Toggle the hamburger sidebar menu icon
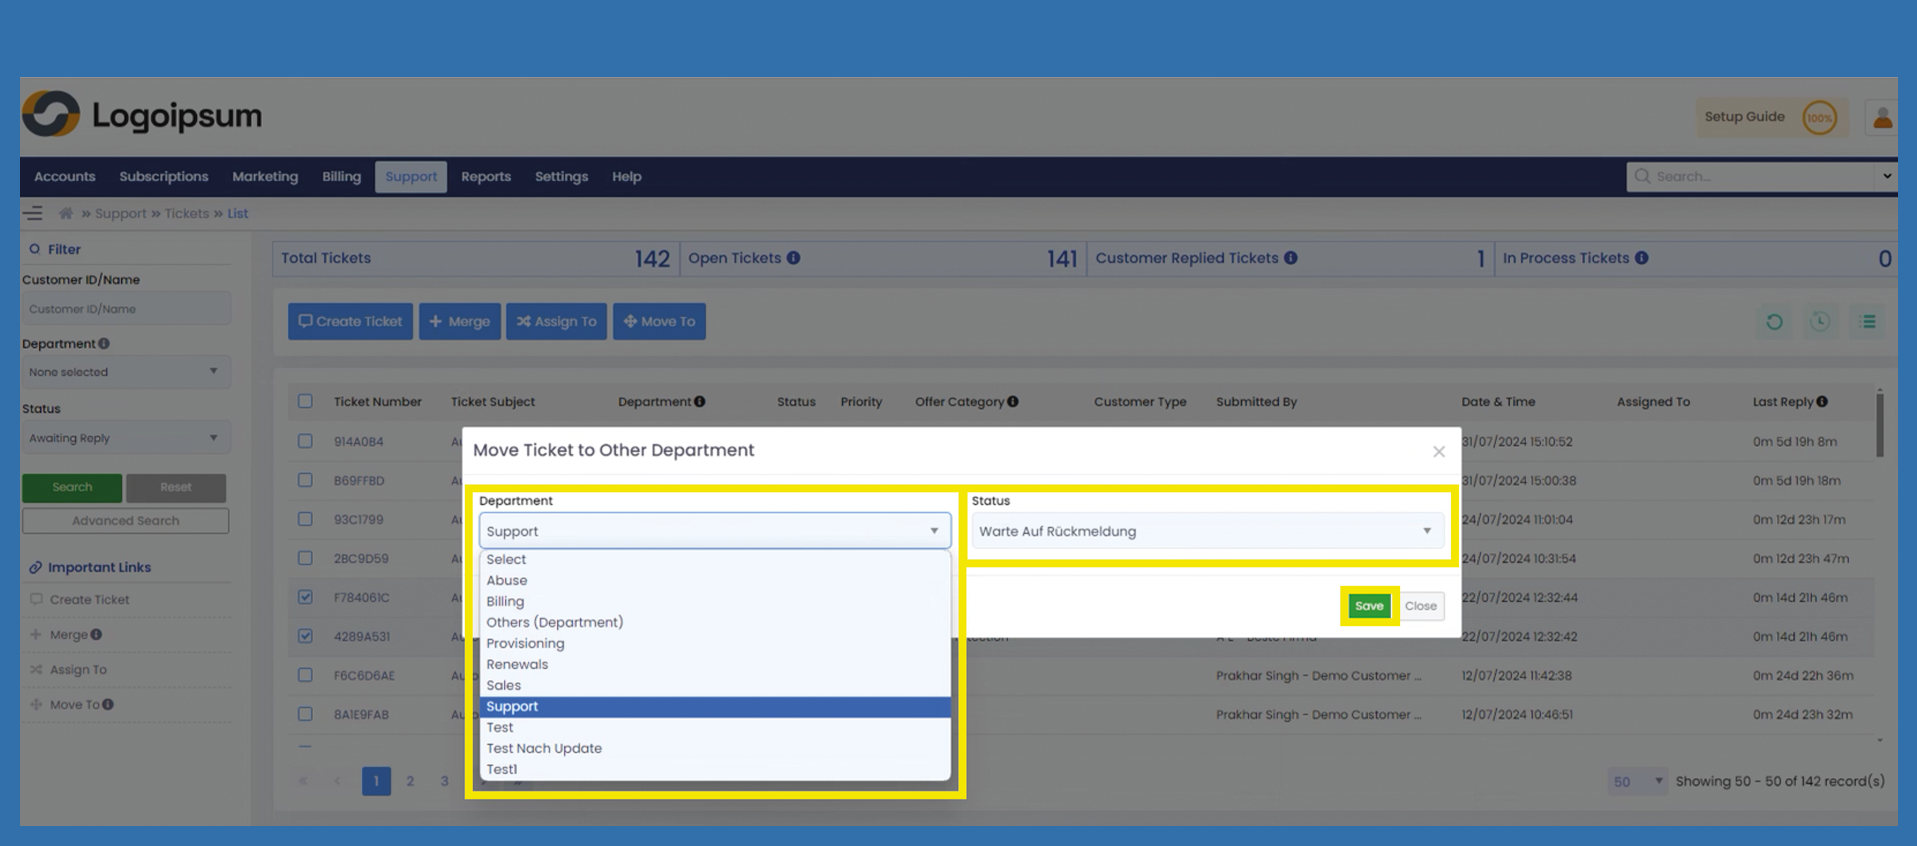Image resolution: width=1917 pixels, height=846 pixels. pyautogui.click(x=33, y=213)
